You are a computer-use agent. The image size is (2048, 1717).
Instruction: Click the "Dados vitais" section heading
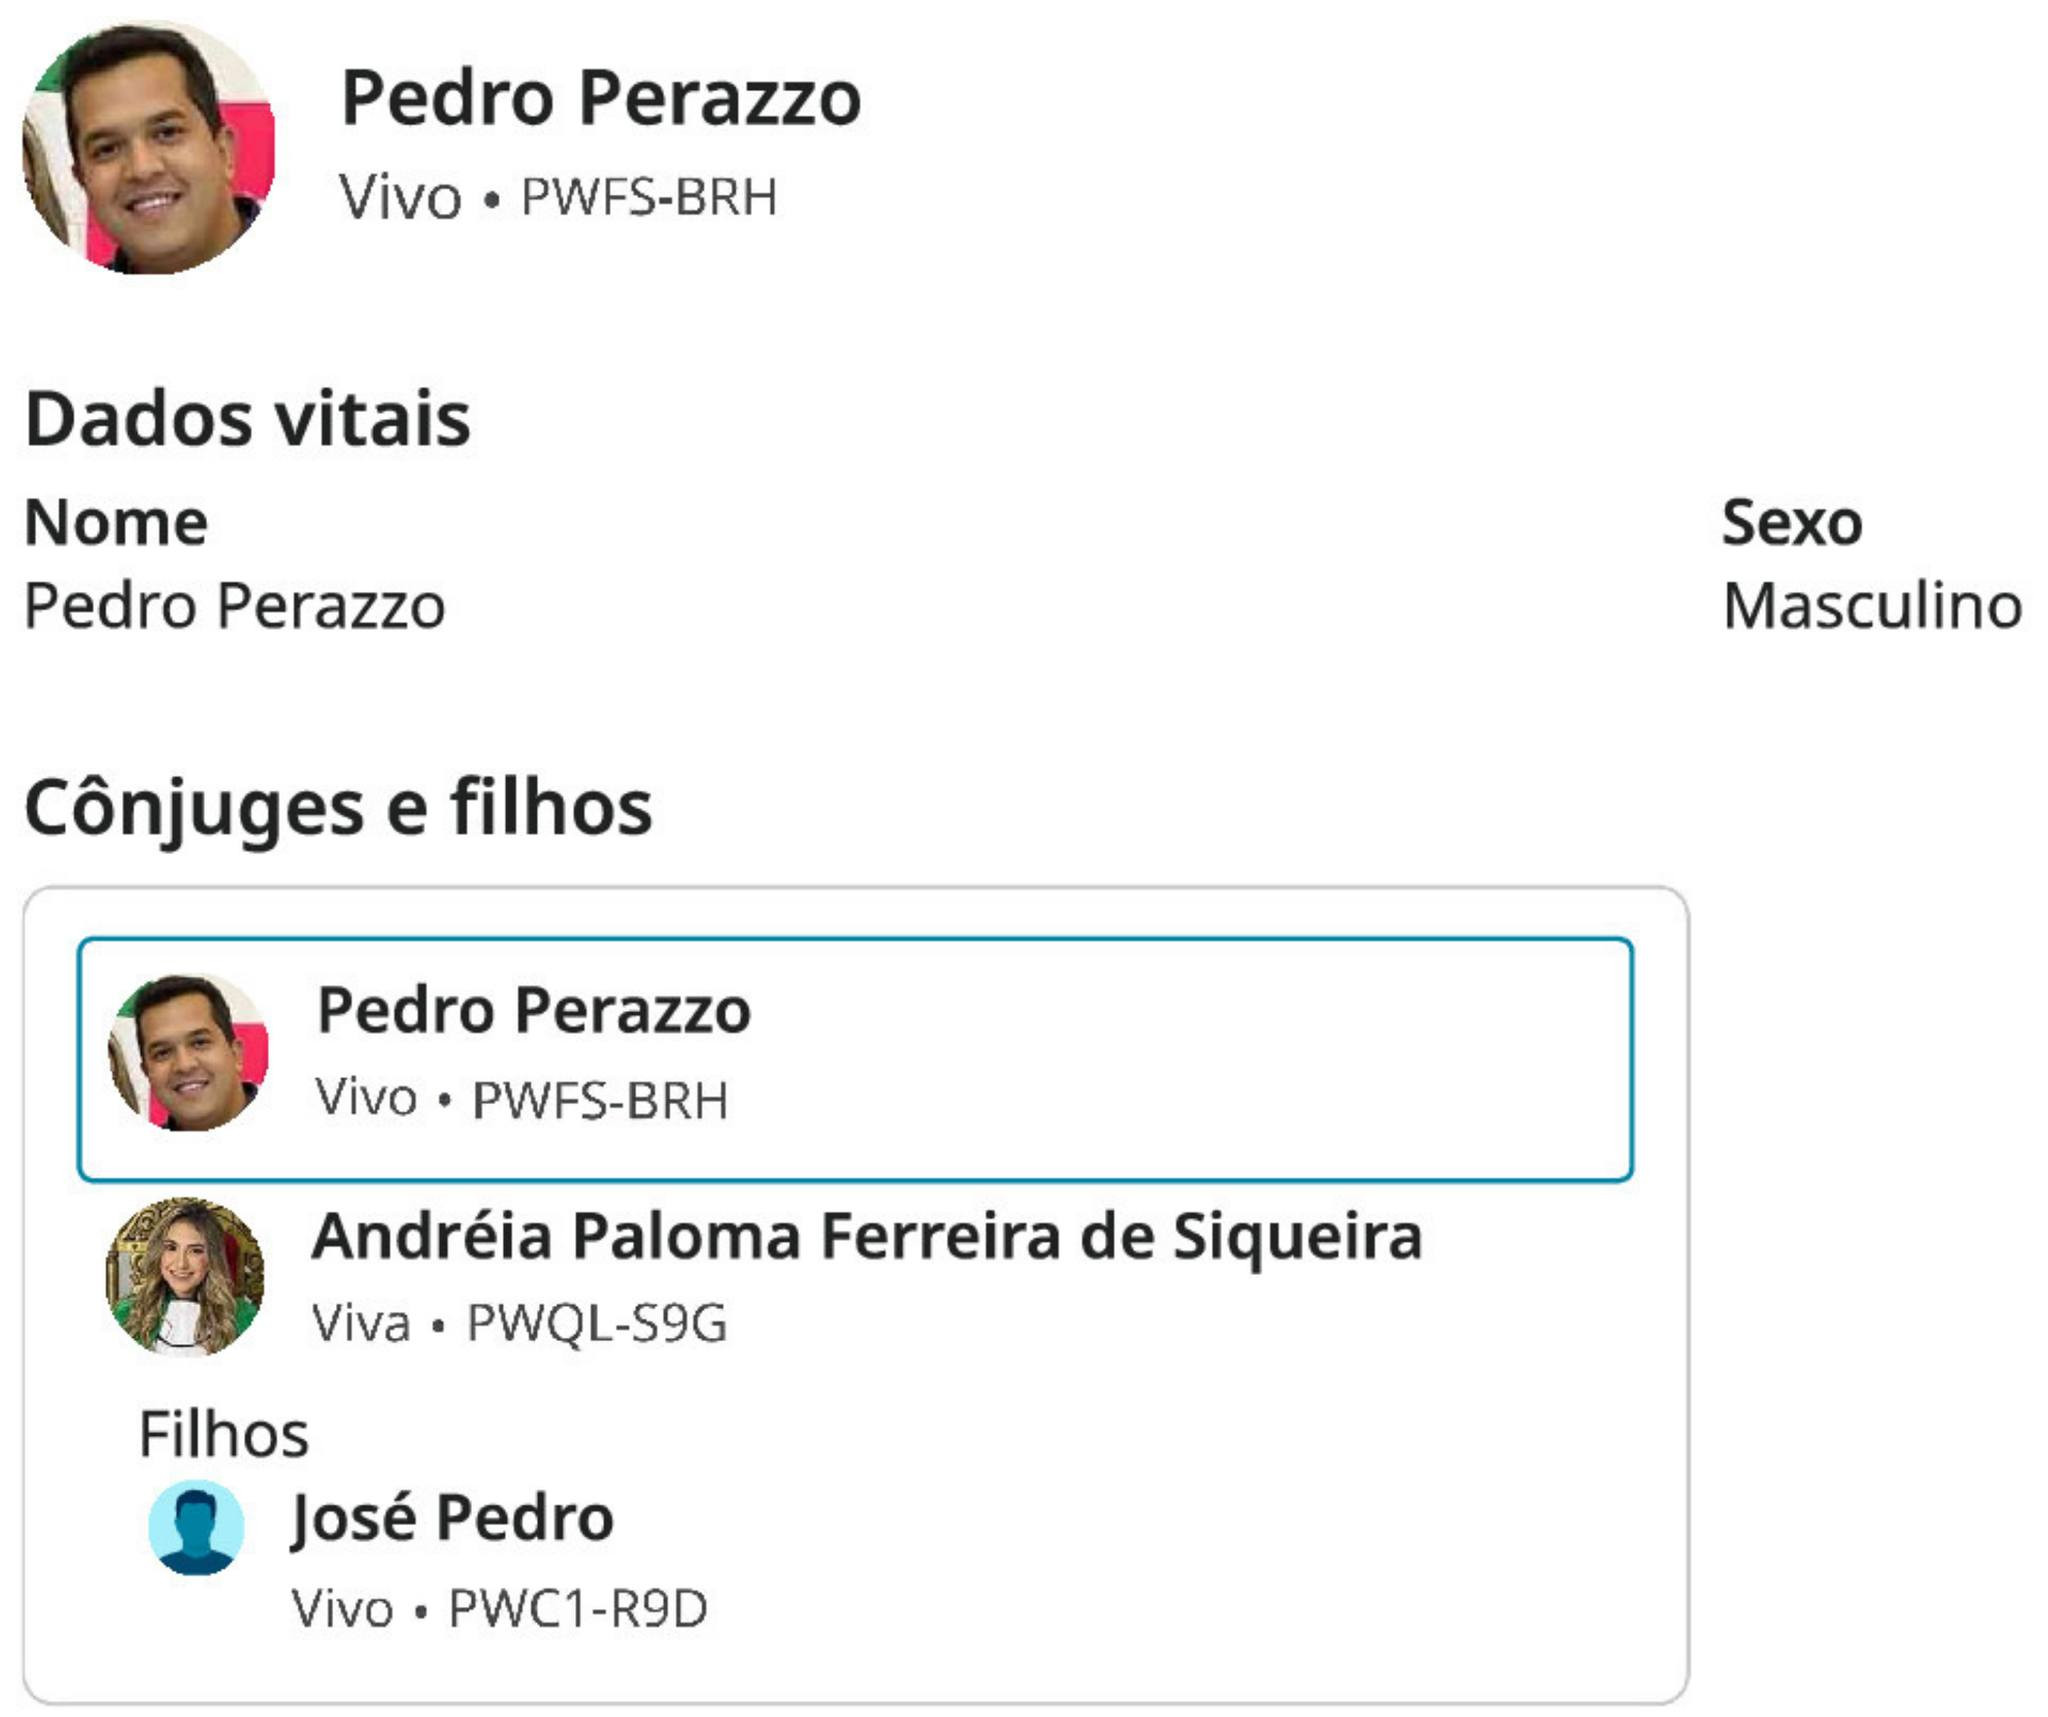(247, 418)
